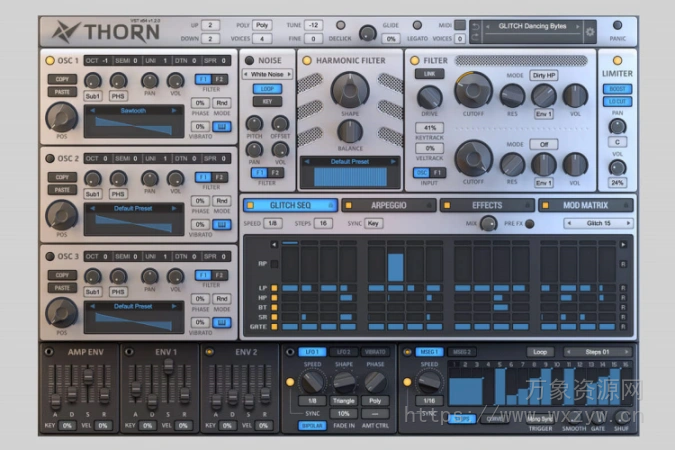The width and height of the screenshot is (675, 450).
Task: Click the Noise Key button
Action: 267,102
